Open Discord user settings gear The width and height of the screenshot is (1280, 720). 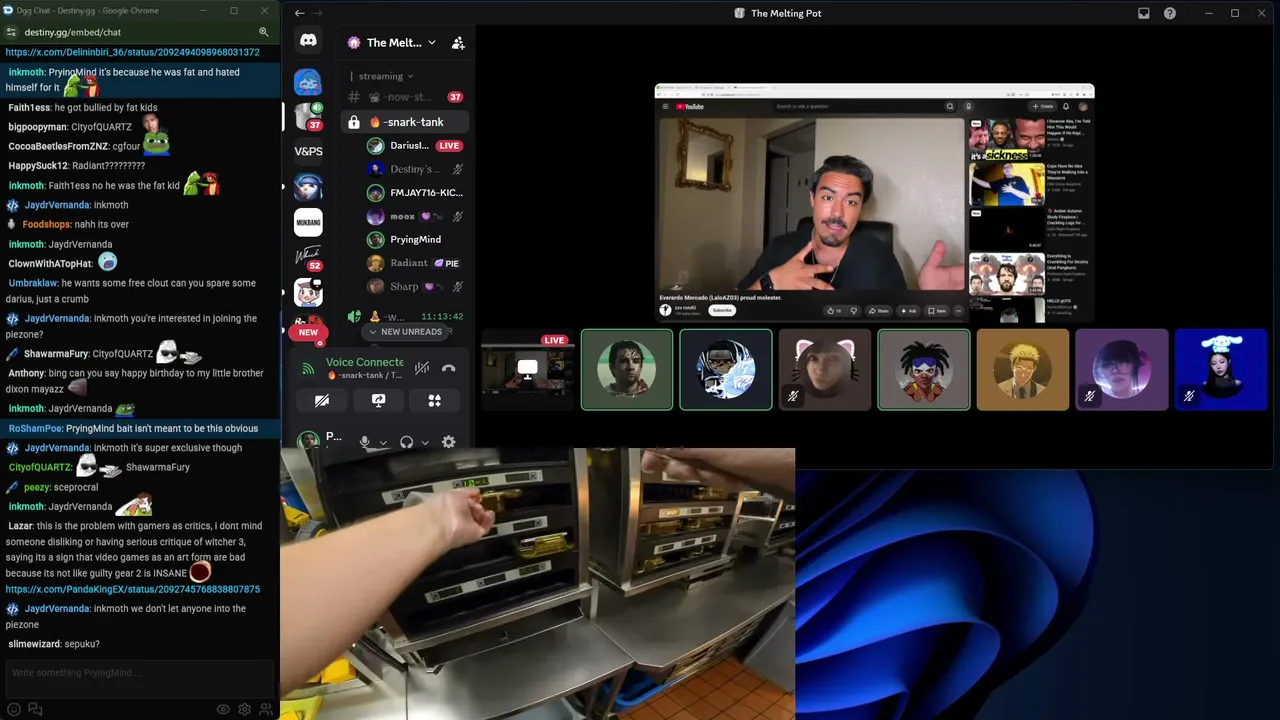pyautogui.click(x=449, y=442)
